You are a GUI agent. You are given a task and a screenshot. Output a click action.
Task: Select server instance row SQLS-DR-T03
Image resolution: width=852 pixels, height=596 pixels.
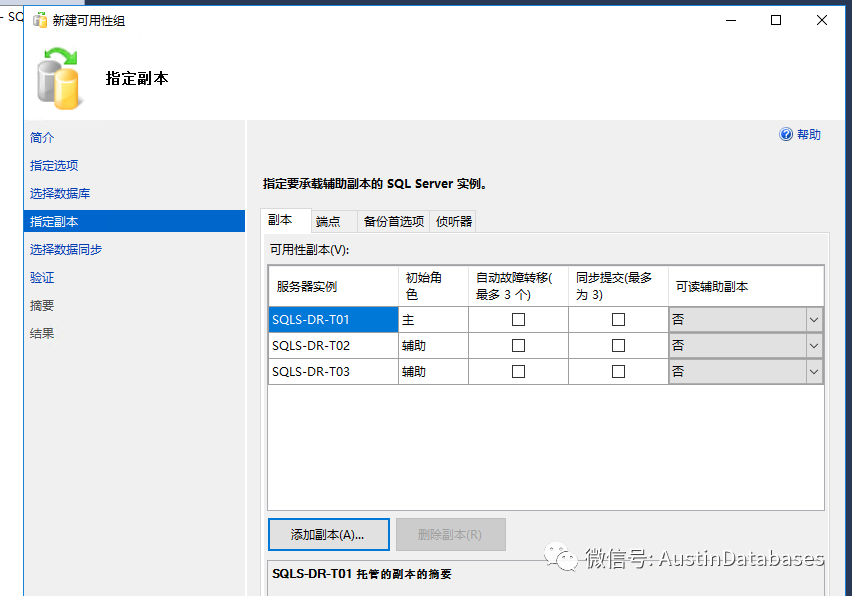(333, 372)
